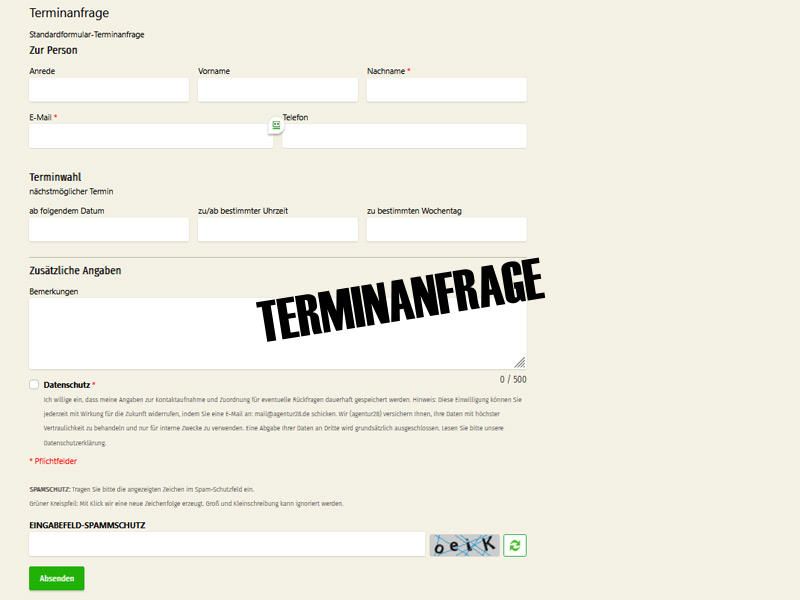800x600 pixels.
Task: Click the 'ab folgendem Datum' field
Action: click(x=109, y=230)
